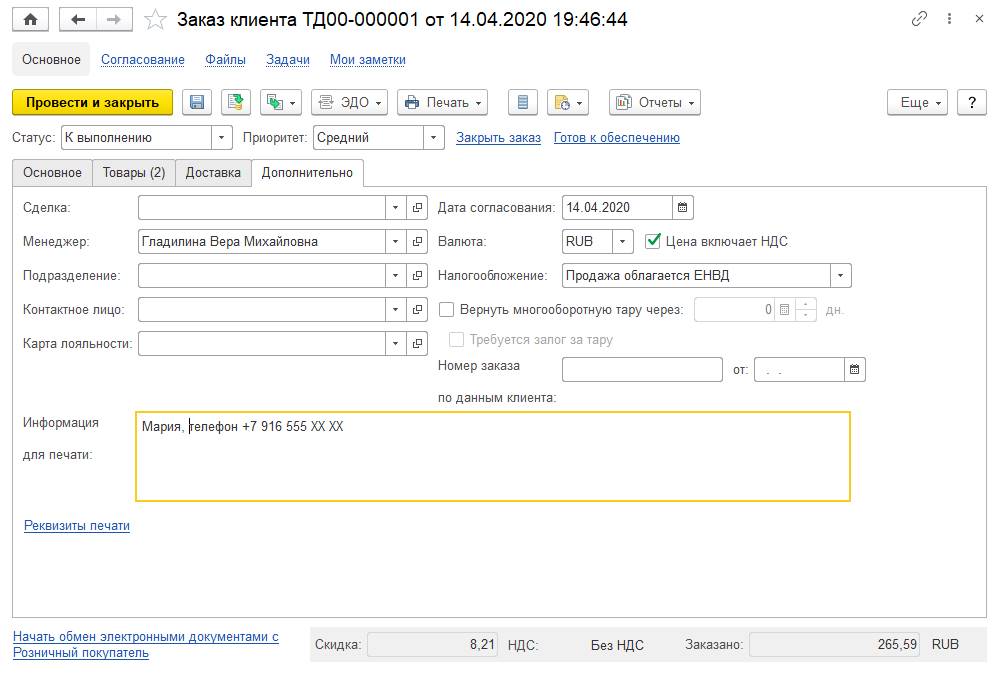Enable Вернуть многооборотную тару через checkbox
The image size is (1006, 674).
coord(447,310)
